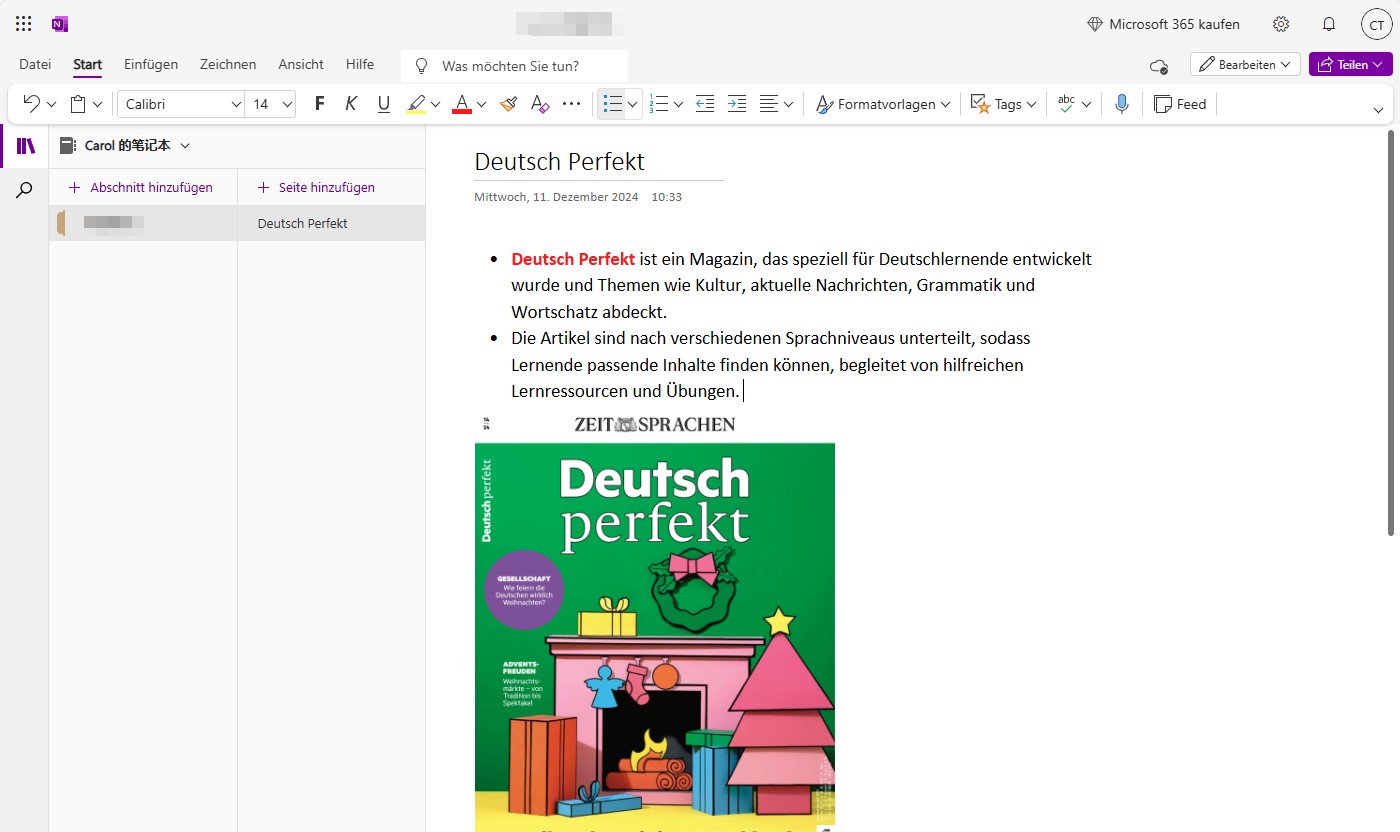
Task: Switch to the Ansicht tab
Action: point(301,64)
